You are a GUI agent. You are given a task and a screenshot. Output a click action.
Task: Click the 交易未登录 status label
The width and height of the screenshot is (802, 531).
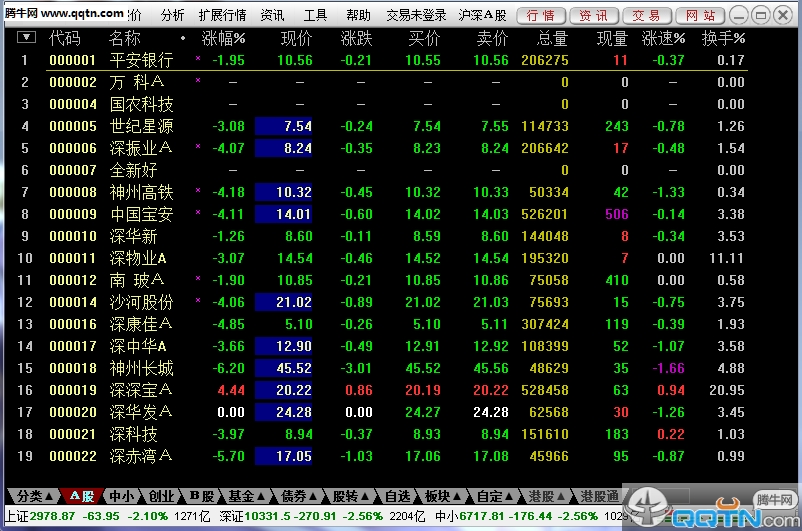click(x=416, y=15)
